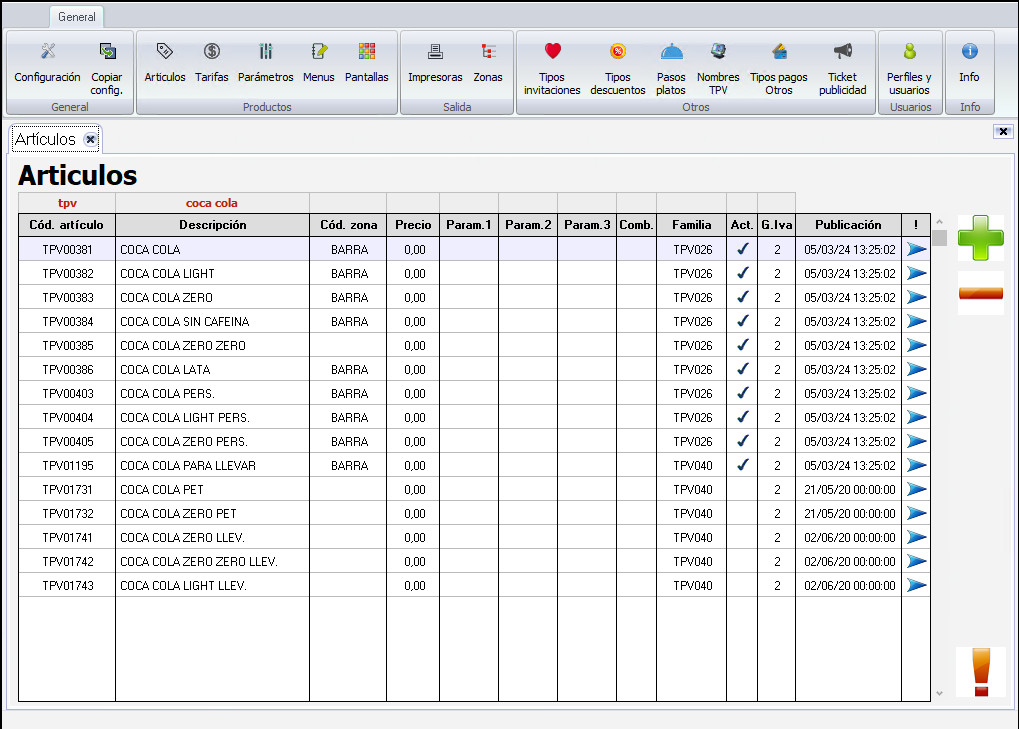Open Articulos from the ribbon
The image size is (1019, 729).
point(164,63)
